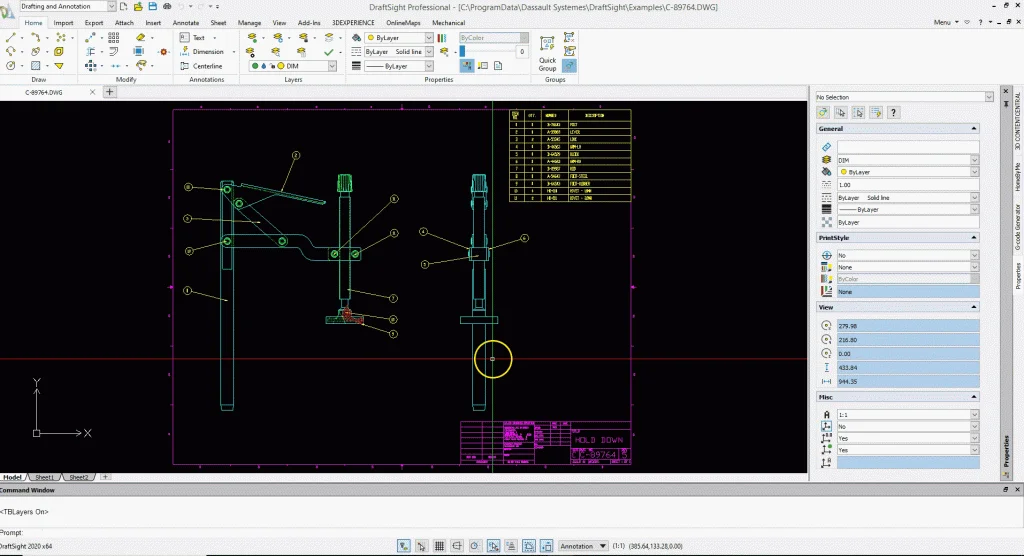Open the Annotation scale dropdown in status bar
This screenshot has width=1024, height=556.
pos(587,546)
